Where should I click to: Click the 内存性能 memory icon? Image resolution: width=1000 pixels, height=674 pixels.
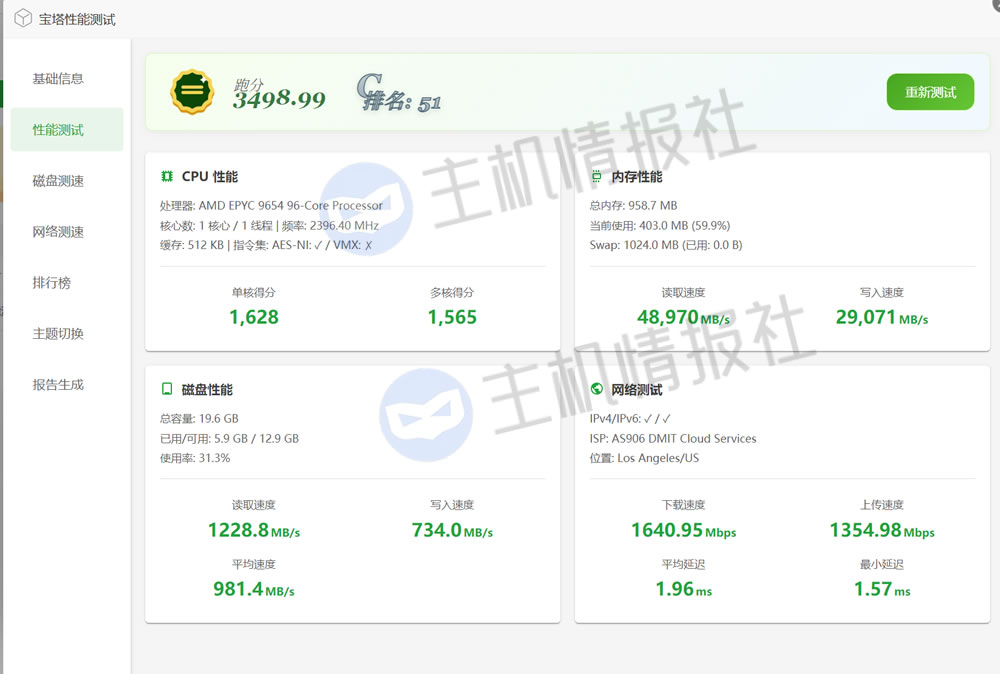[x=597, y=177]
